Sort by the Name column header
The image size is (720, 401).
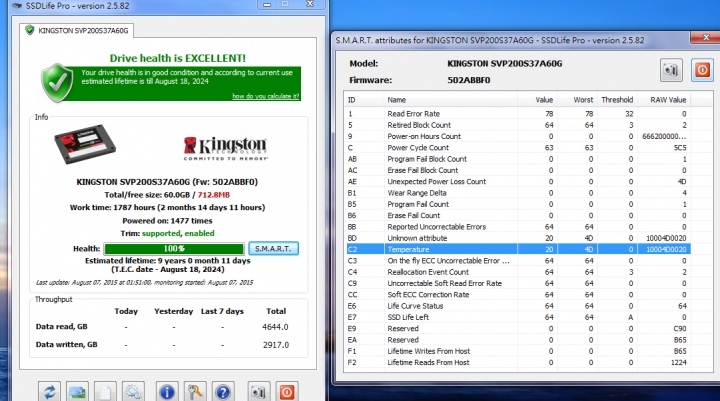point(450,100)
